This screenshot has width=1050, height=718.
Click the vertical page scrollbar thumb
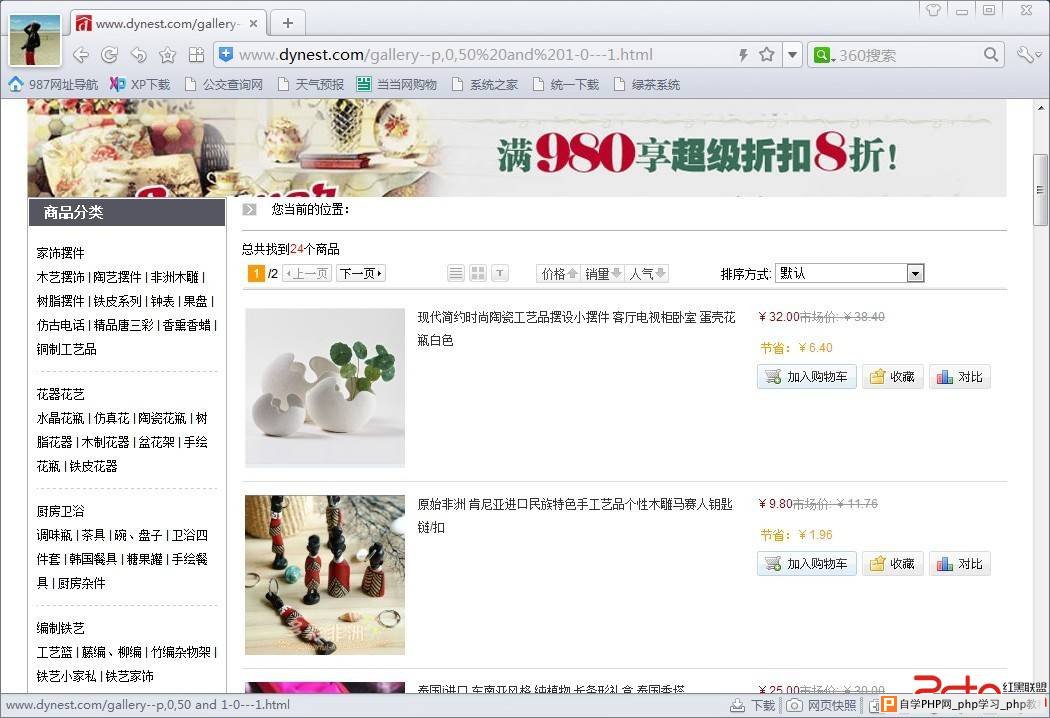point(1040,190)
